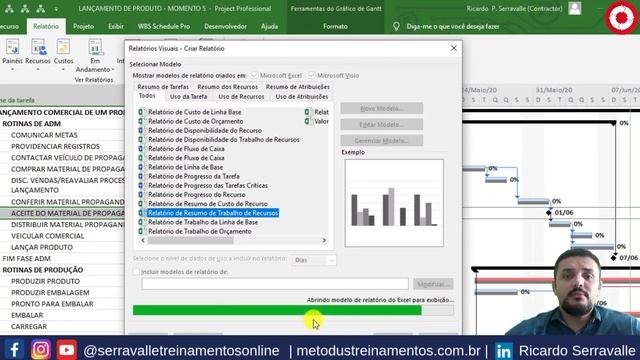The width and height of the screenshot is (640, 360).
Task: Open the Ajuda ribbon tab
Action: [x=269, y=26]
